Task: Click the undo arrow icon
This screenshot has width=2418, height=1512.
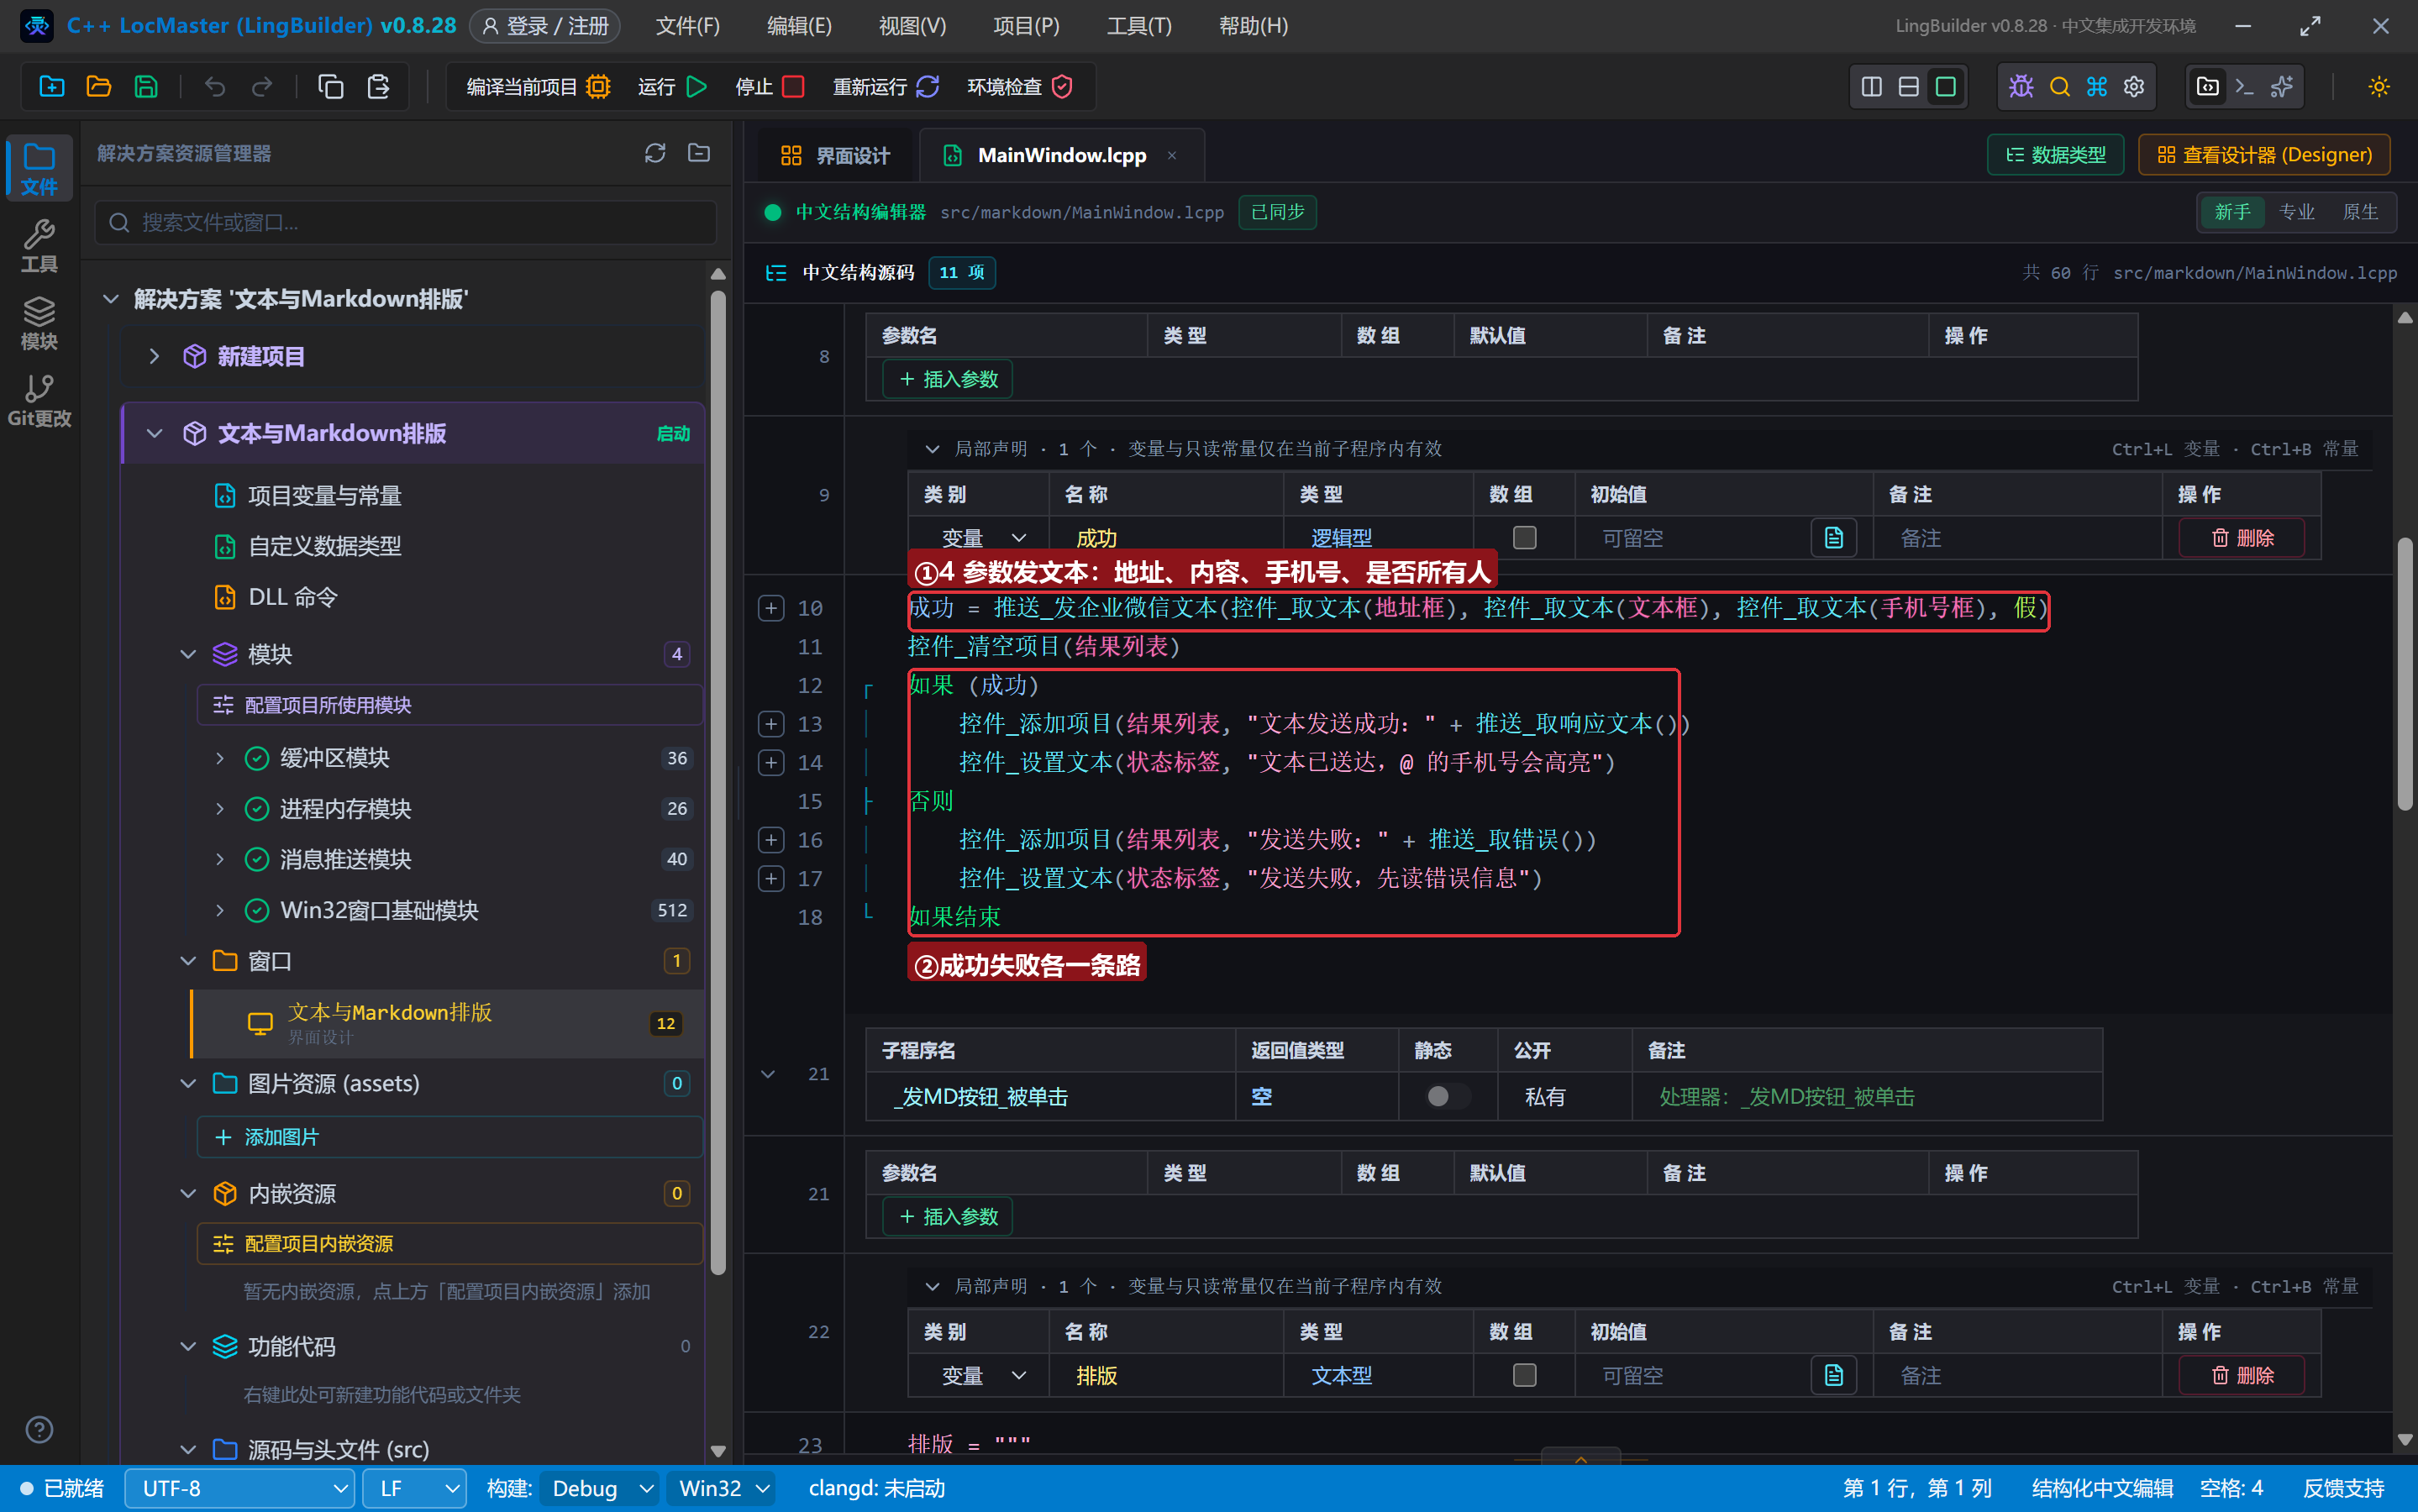Action: (215, 87)
